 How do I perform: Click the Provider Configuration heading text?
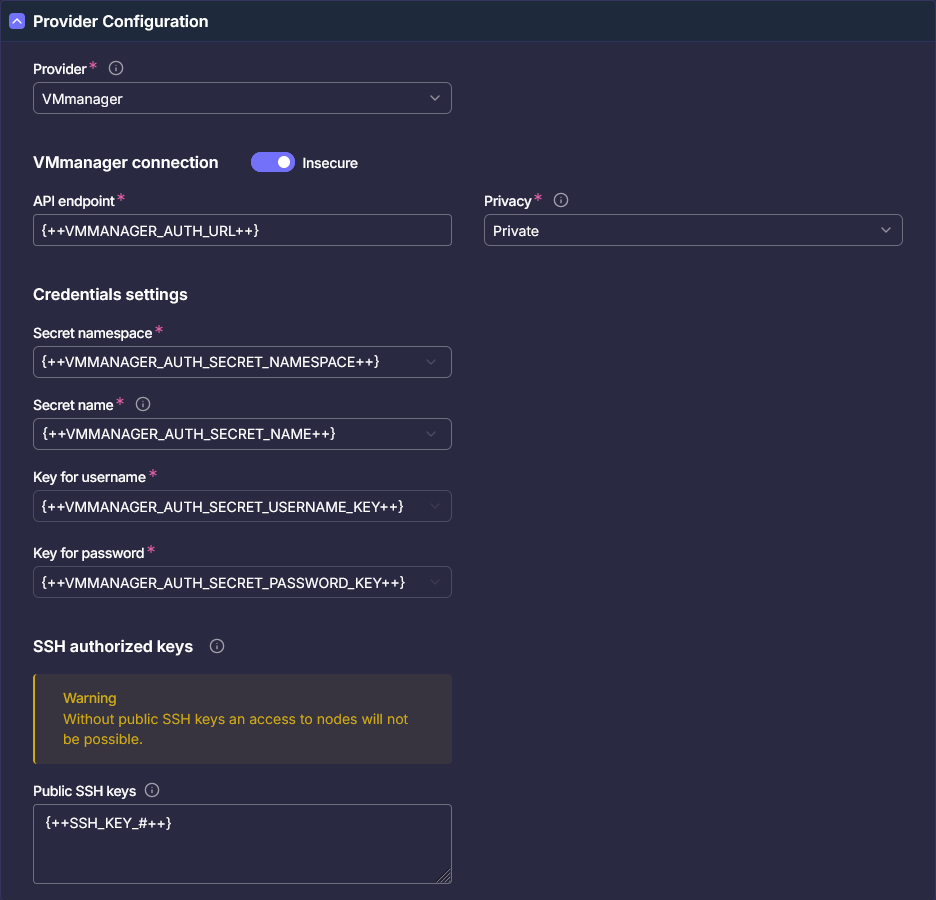point(121,21)
